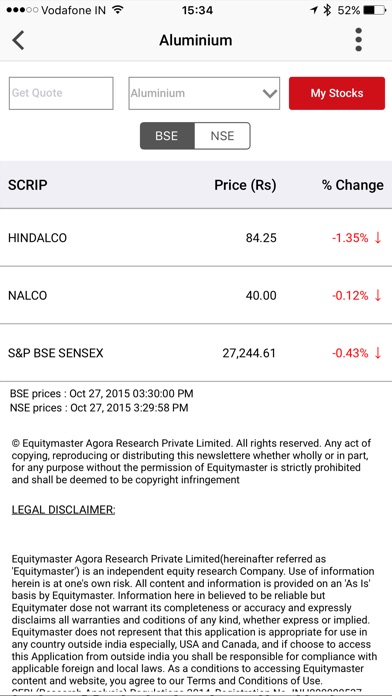Click the dropdown chevron arrow
392x696 pixels.
(x=270, y=94)
